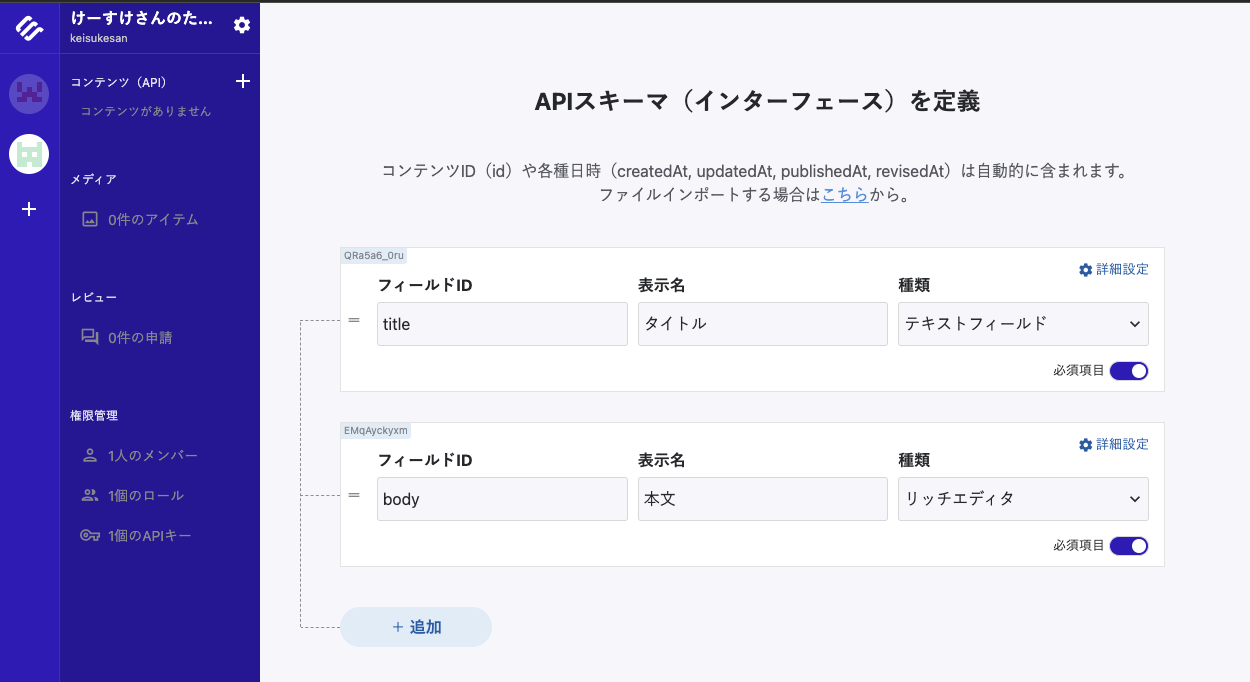Follow the こちら file import link
Image resolution: width=1250 pixels, height=682 pixels.
(845, 195)
